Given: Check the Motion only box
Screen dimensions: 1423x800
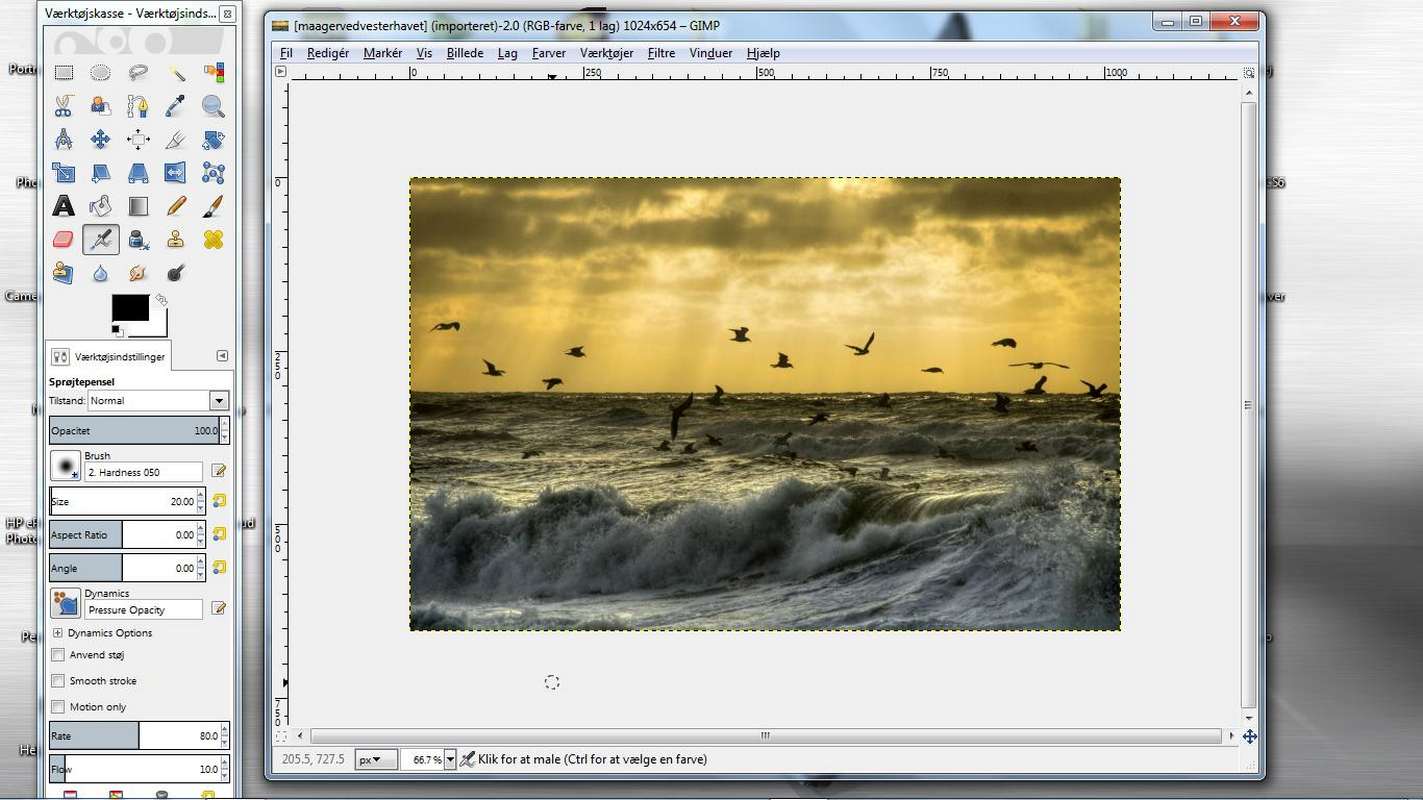Looking at the screenshot, I should [x=58, y=707].
